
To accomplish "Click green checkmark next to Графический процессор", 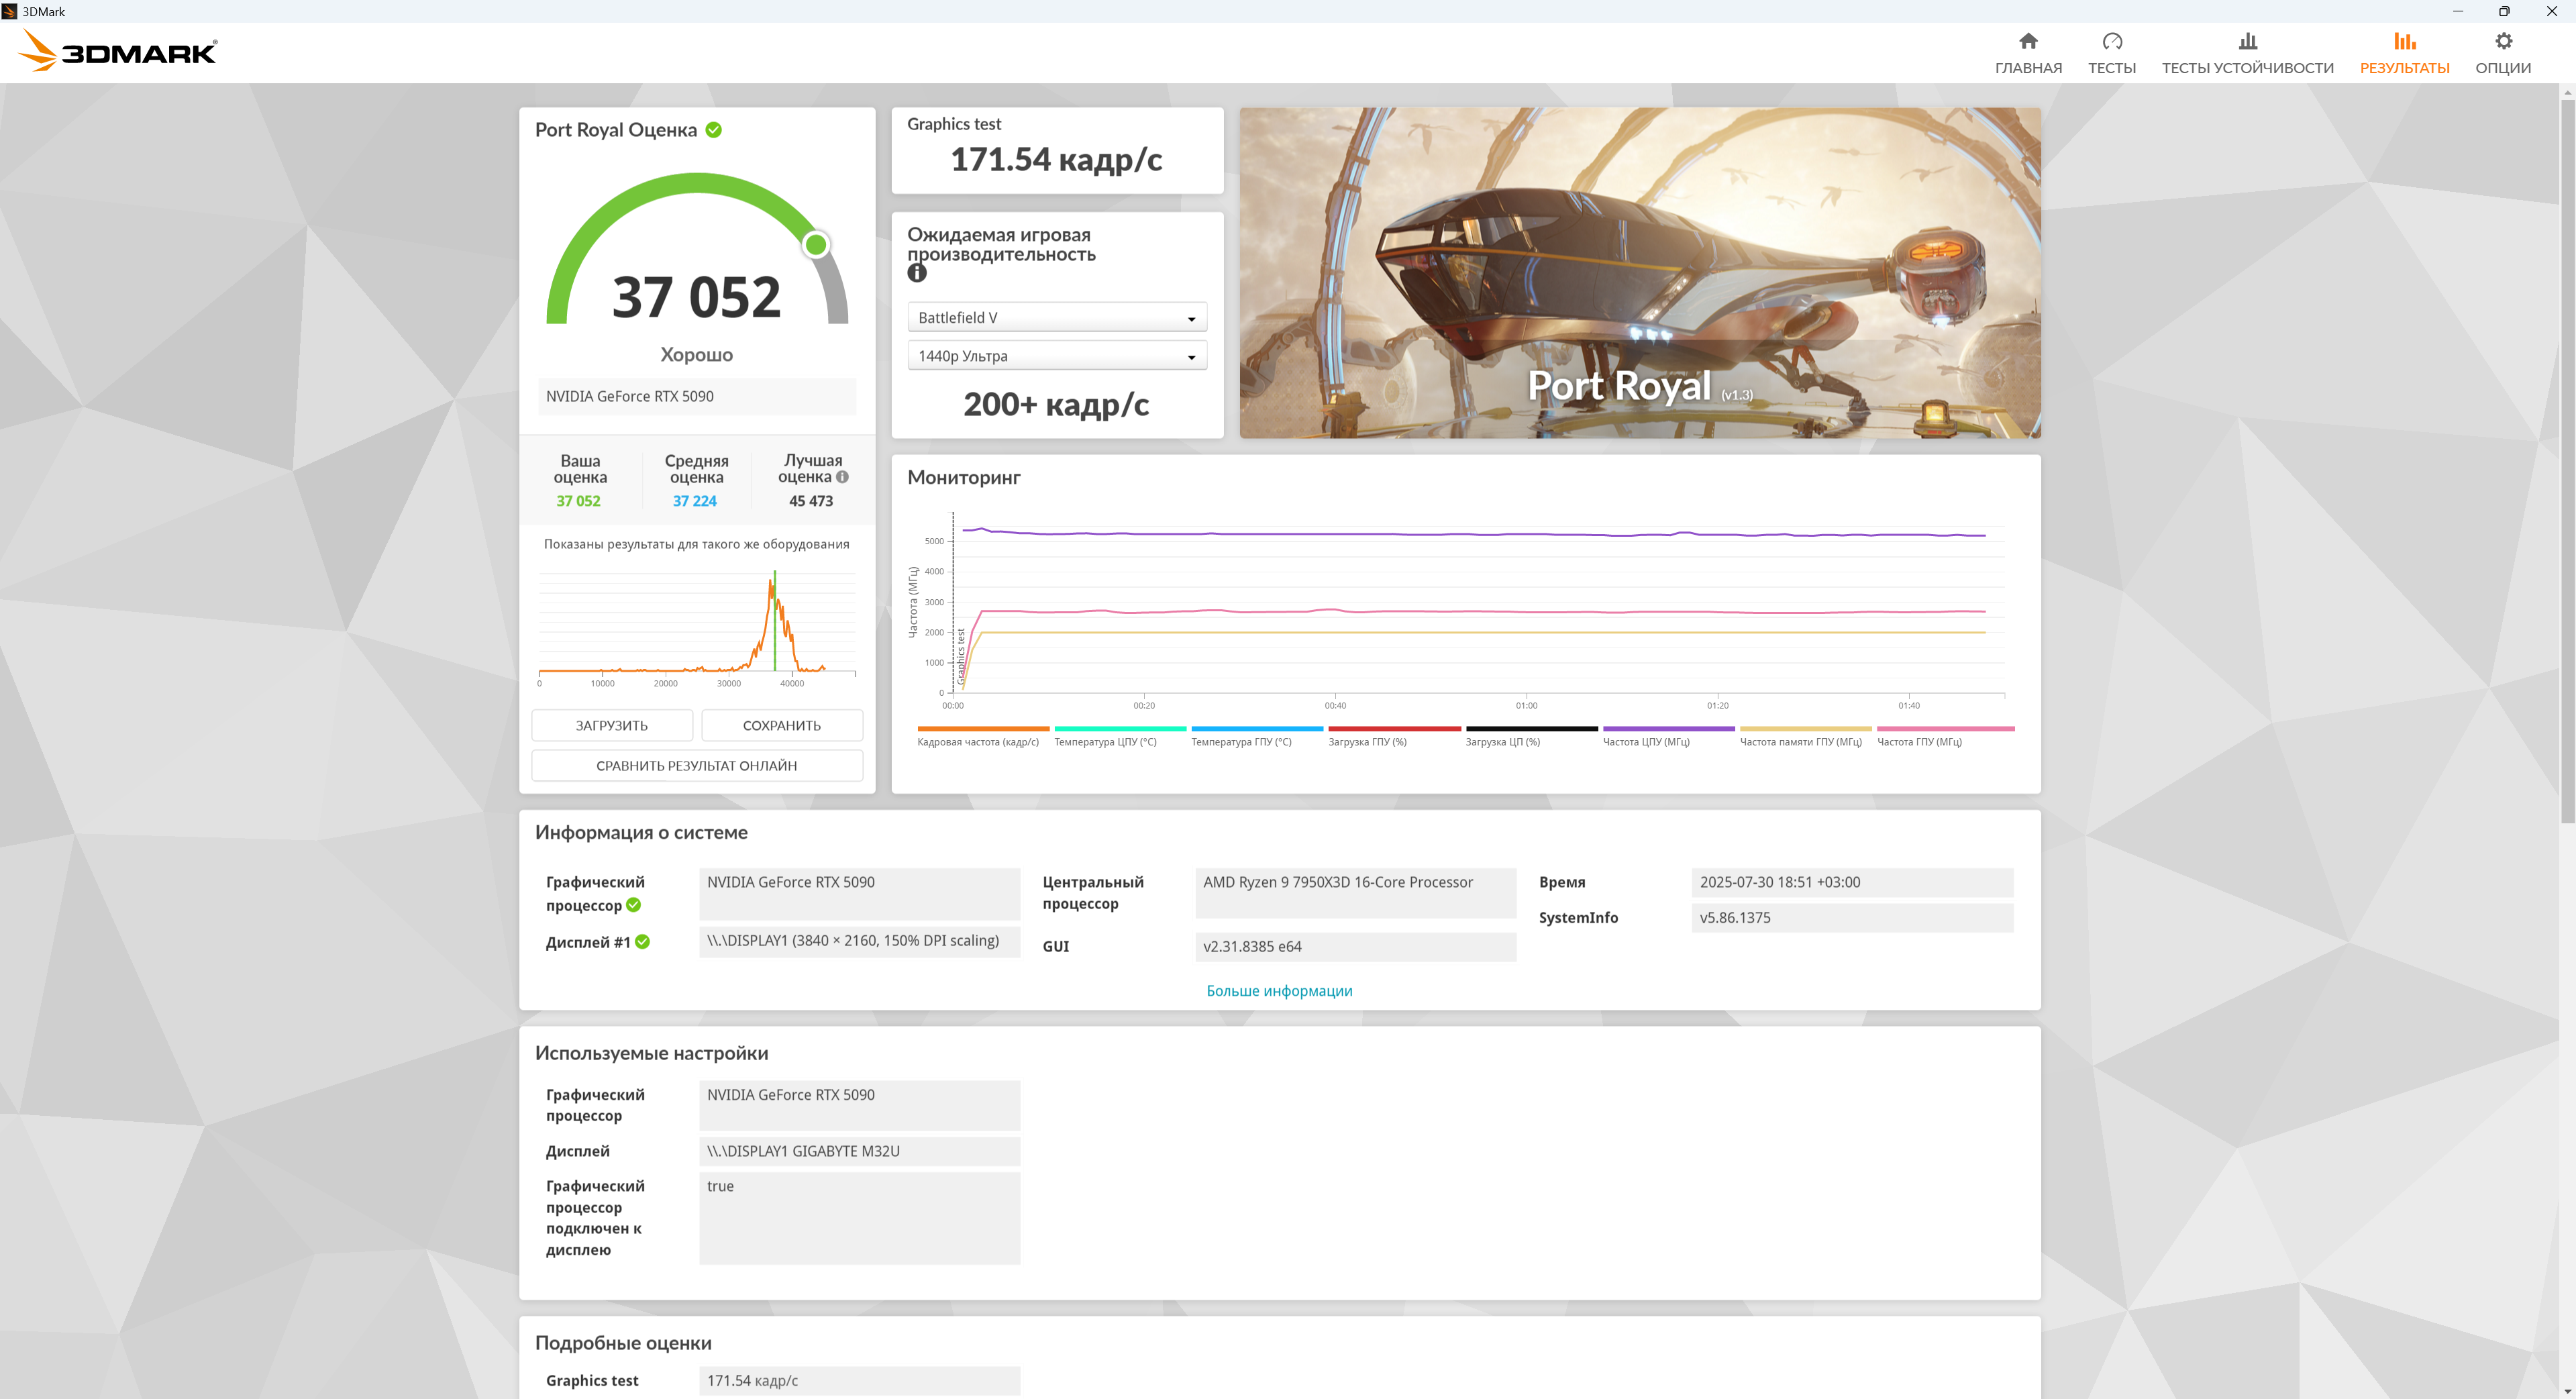I will pyautogui.click(x=633, y=905).
